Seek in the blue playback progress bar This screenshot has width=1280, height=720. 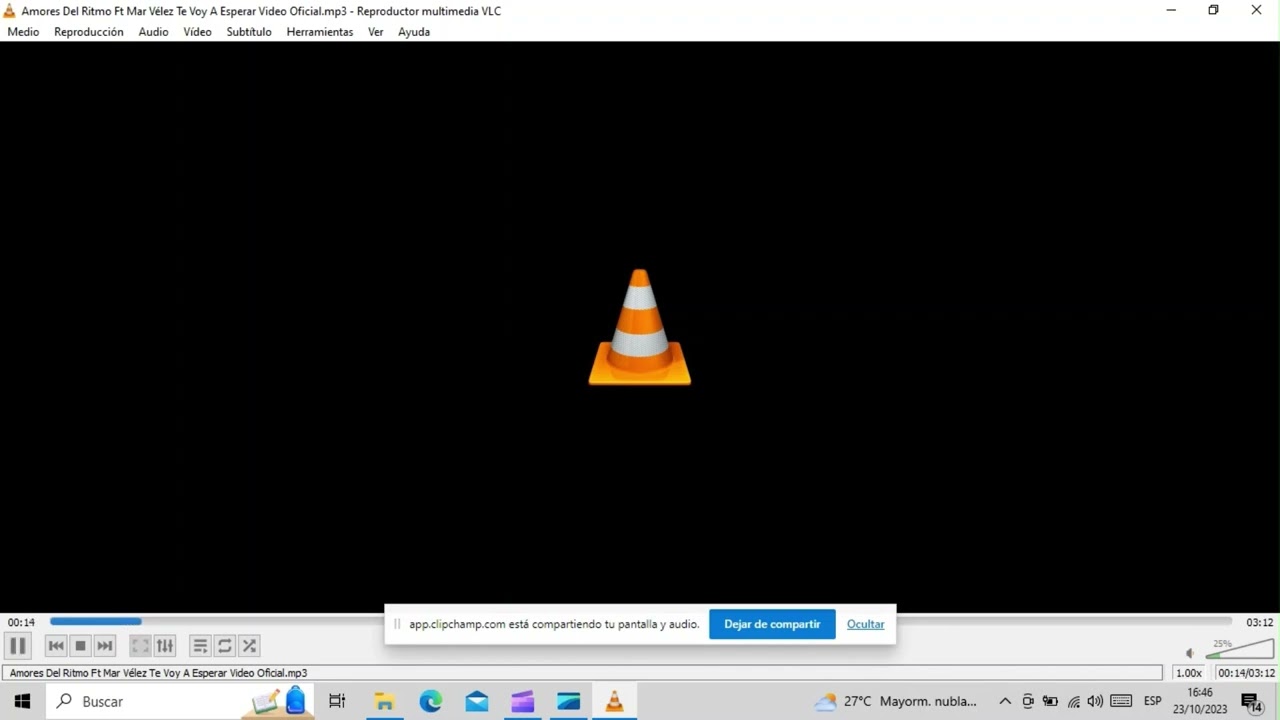pos(640,622)
